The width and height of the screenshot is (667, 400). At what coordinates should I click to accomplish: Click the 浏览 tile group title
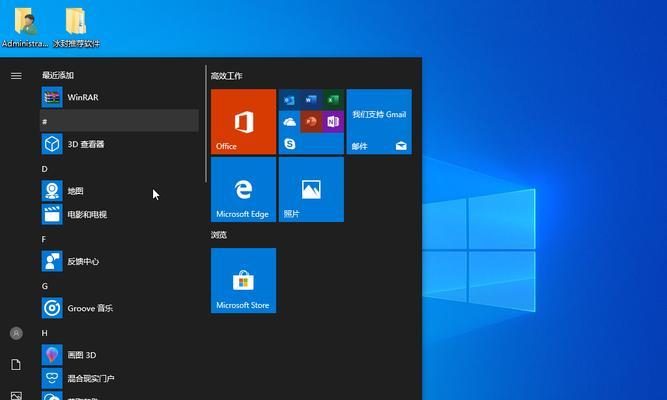[219, 235]
